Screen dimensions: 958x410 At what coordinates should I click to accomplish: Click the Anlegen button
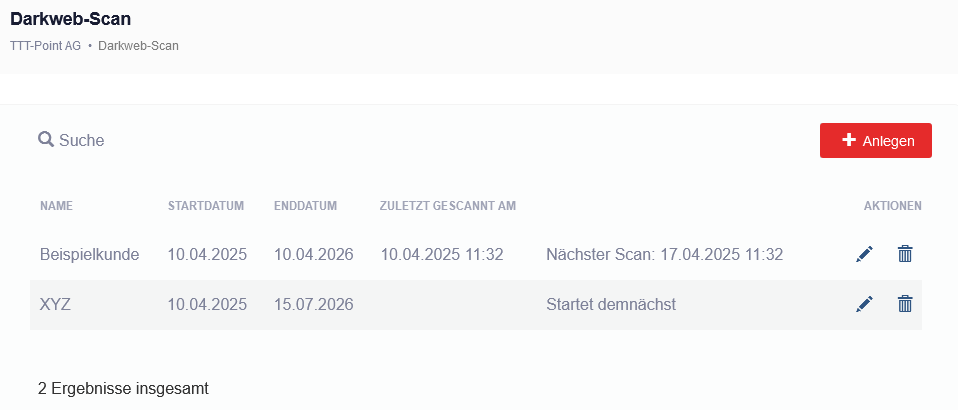[x=876, y=141]
